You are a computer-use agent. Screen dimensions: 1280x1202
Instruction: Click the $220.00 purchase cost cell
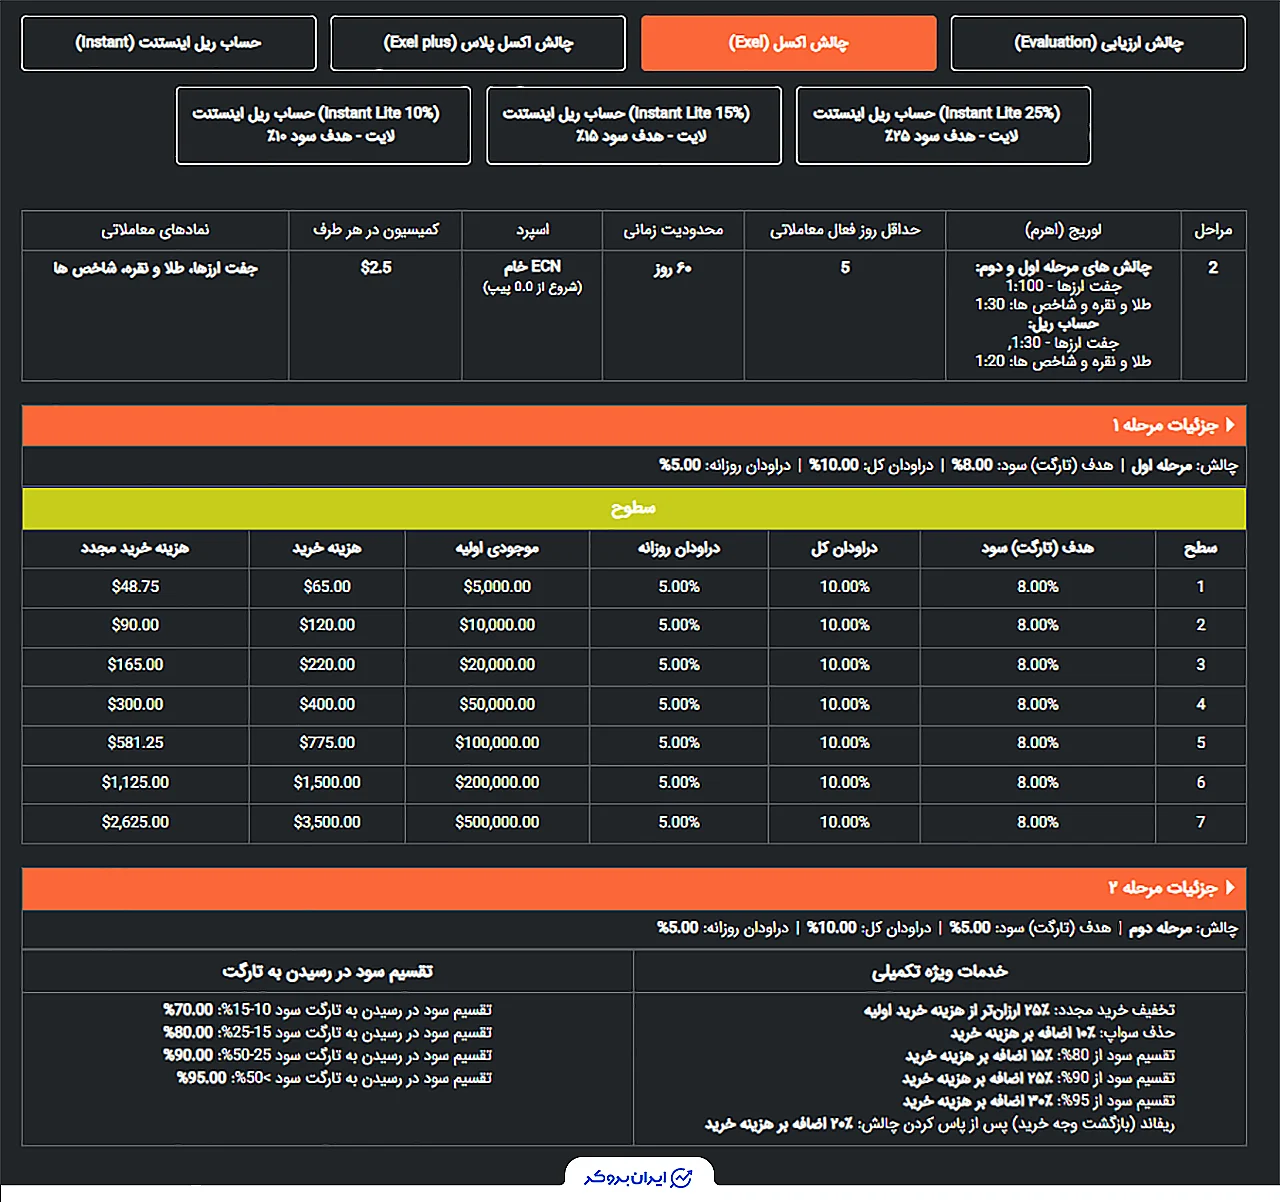[x=327, y=665]
